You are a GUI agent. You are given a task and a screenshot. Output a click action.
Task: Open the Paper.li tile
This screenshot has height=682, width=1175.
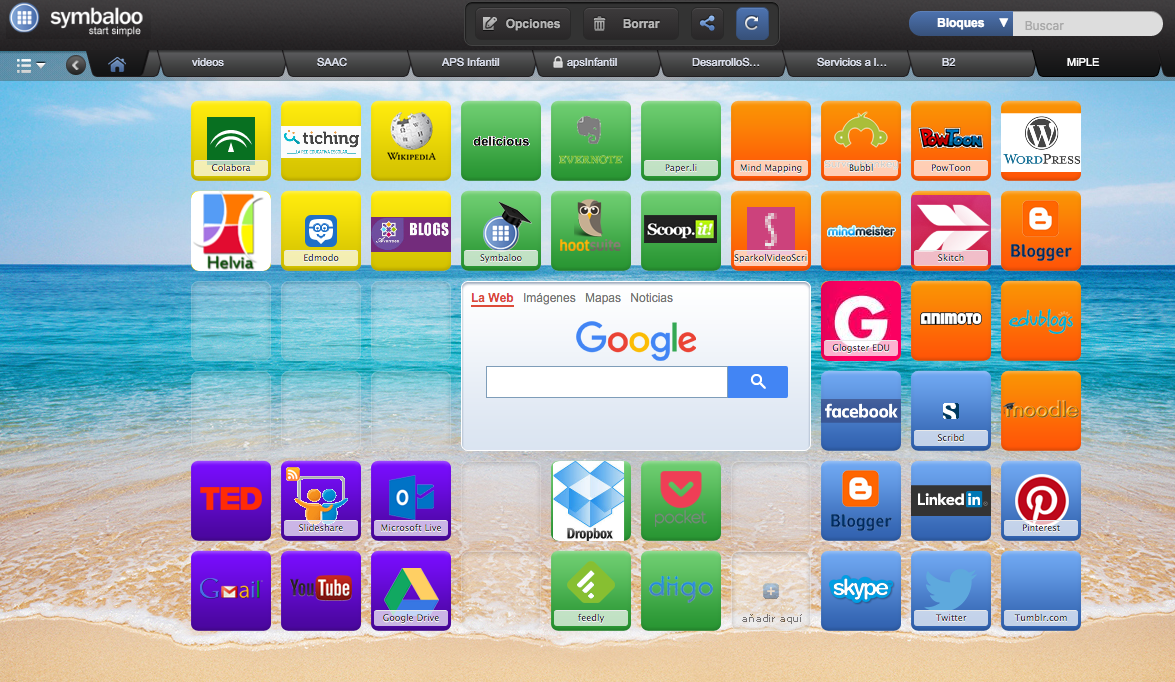[680, 141]
